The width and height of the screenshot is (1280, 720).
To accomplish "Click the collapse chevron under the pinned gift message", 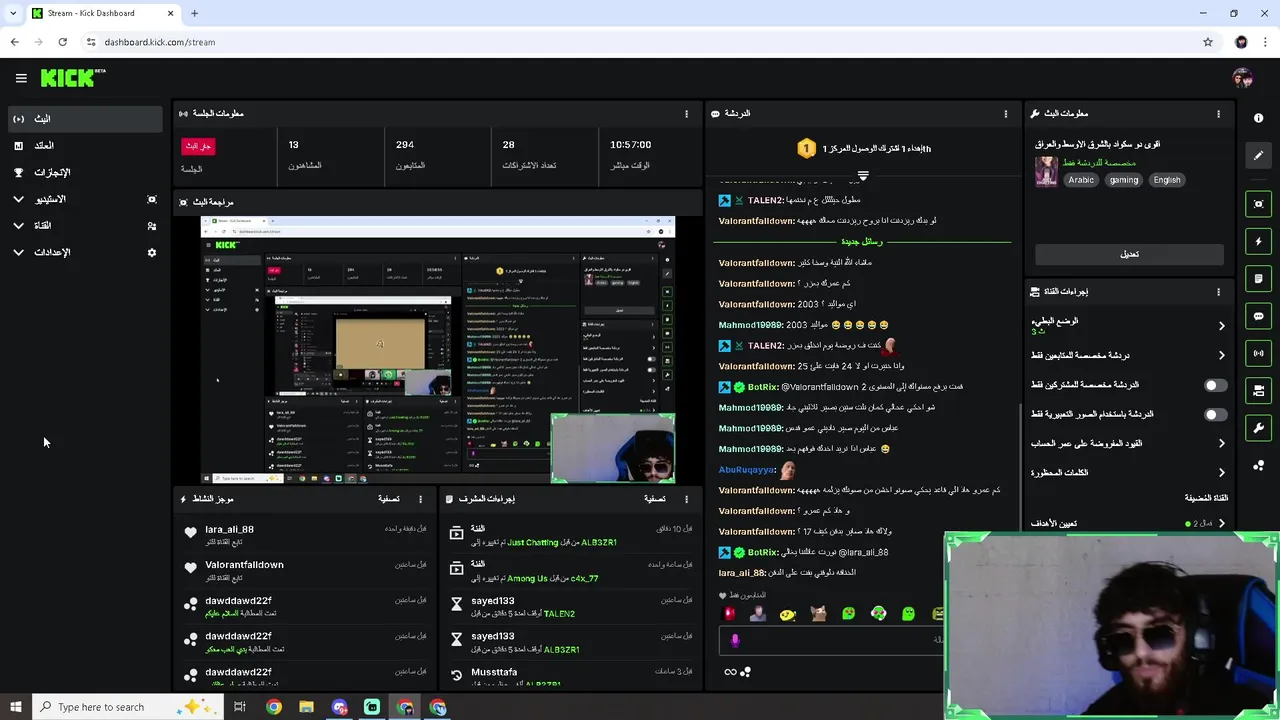I will pos(863,175).
